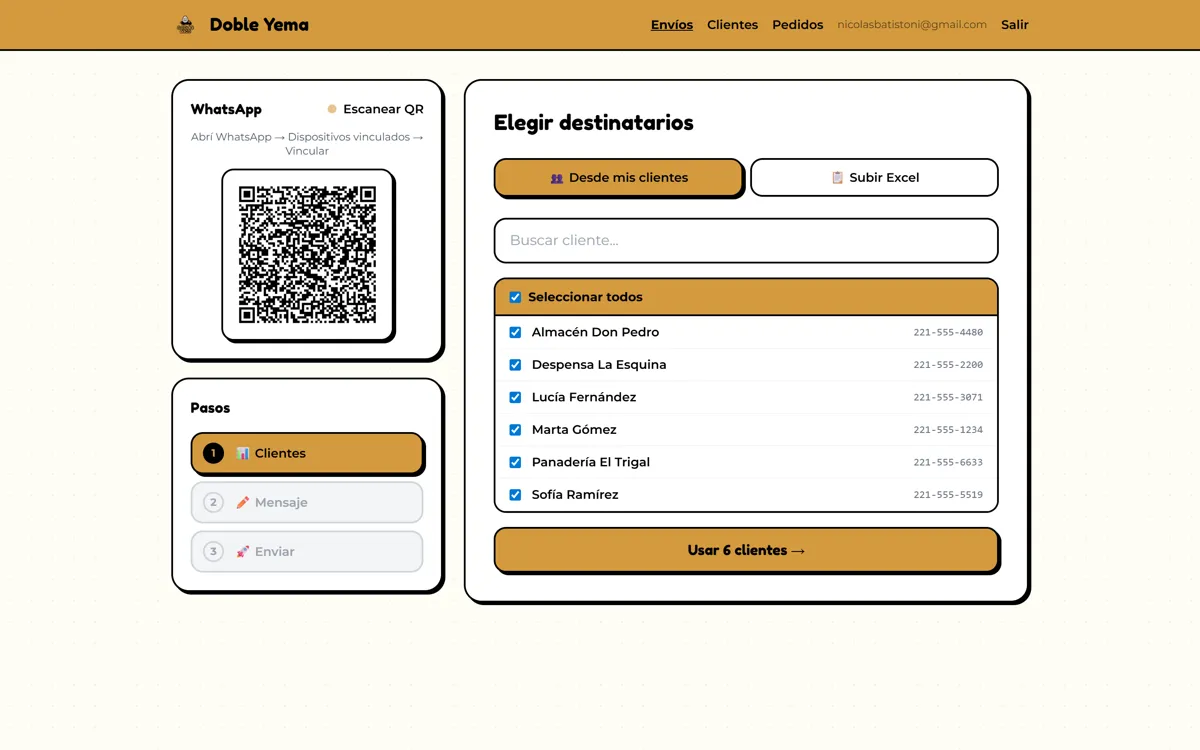
Task: Click the pencil icon in Mensaje step
Action: pos(243,502)
